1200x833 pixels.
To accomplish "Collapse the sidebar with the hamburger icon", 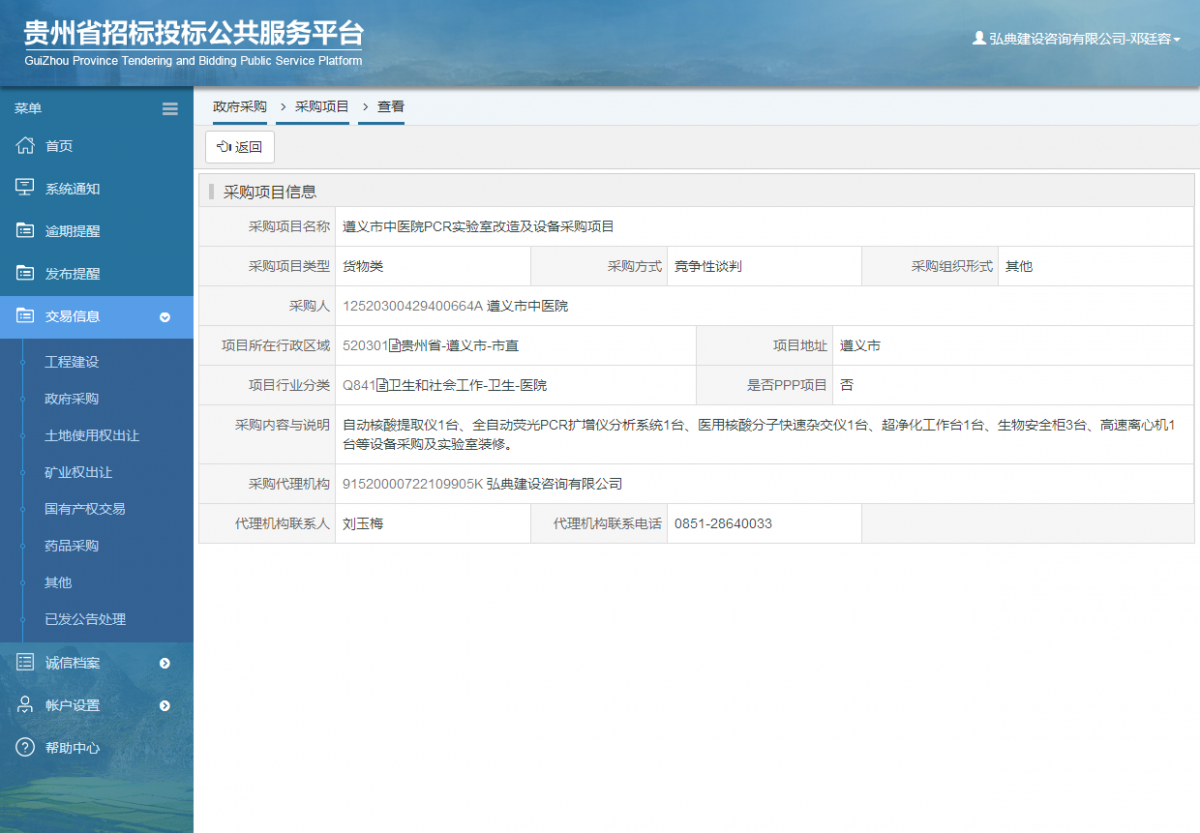I will [170, 109].
